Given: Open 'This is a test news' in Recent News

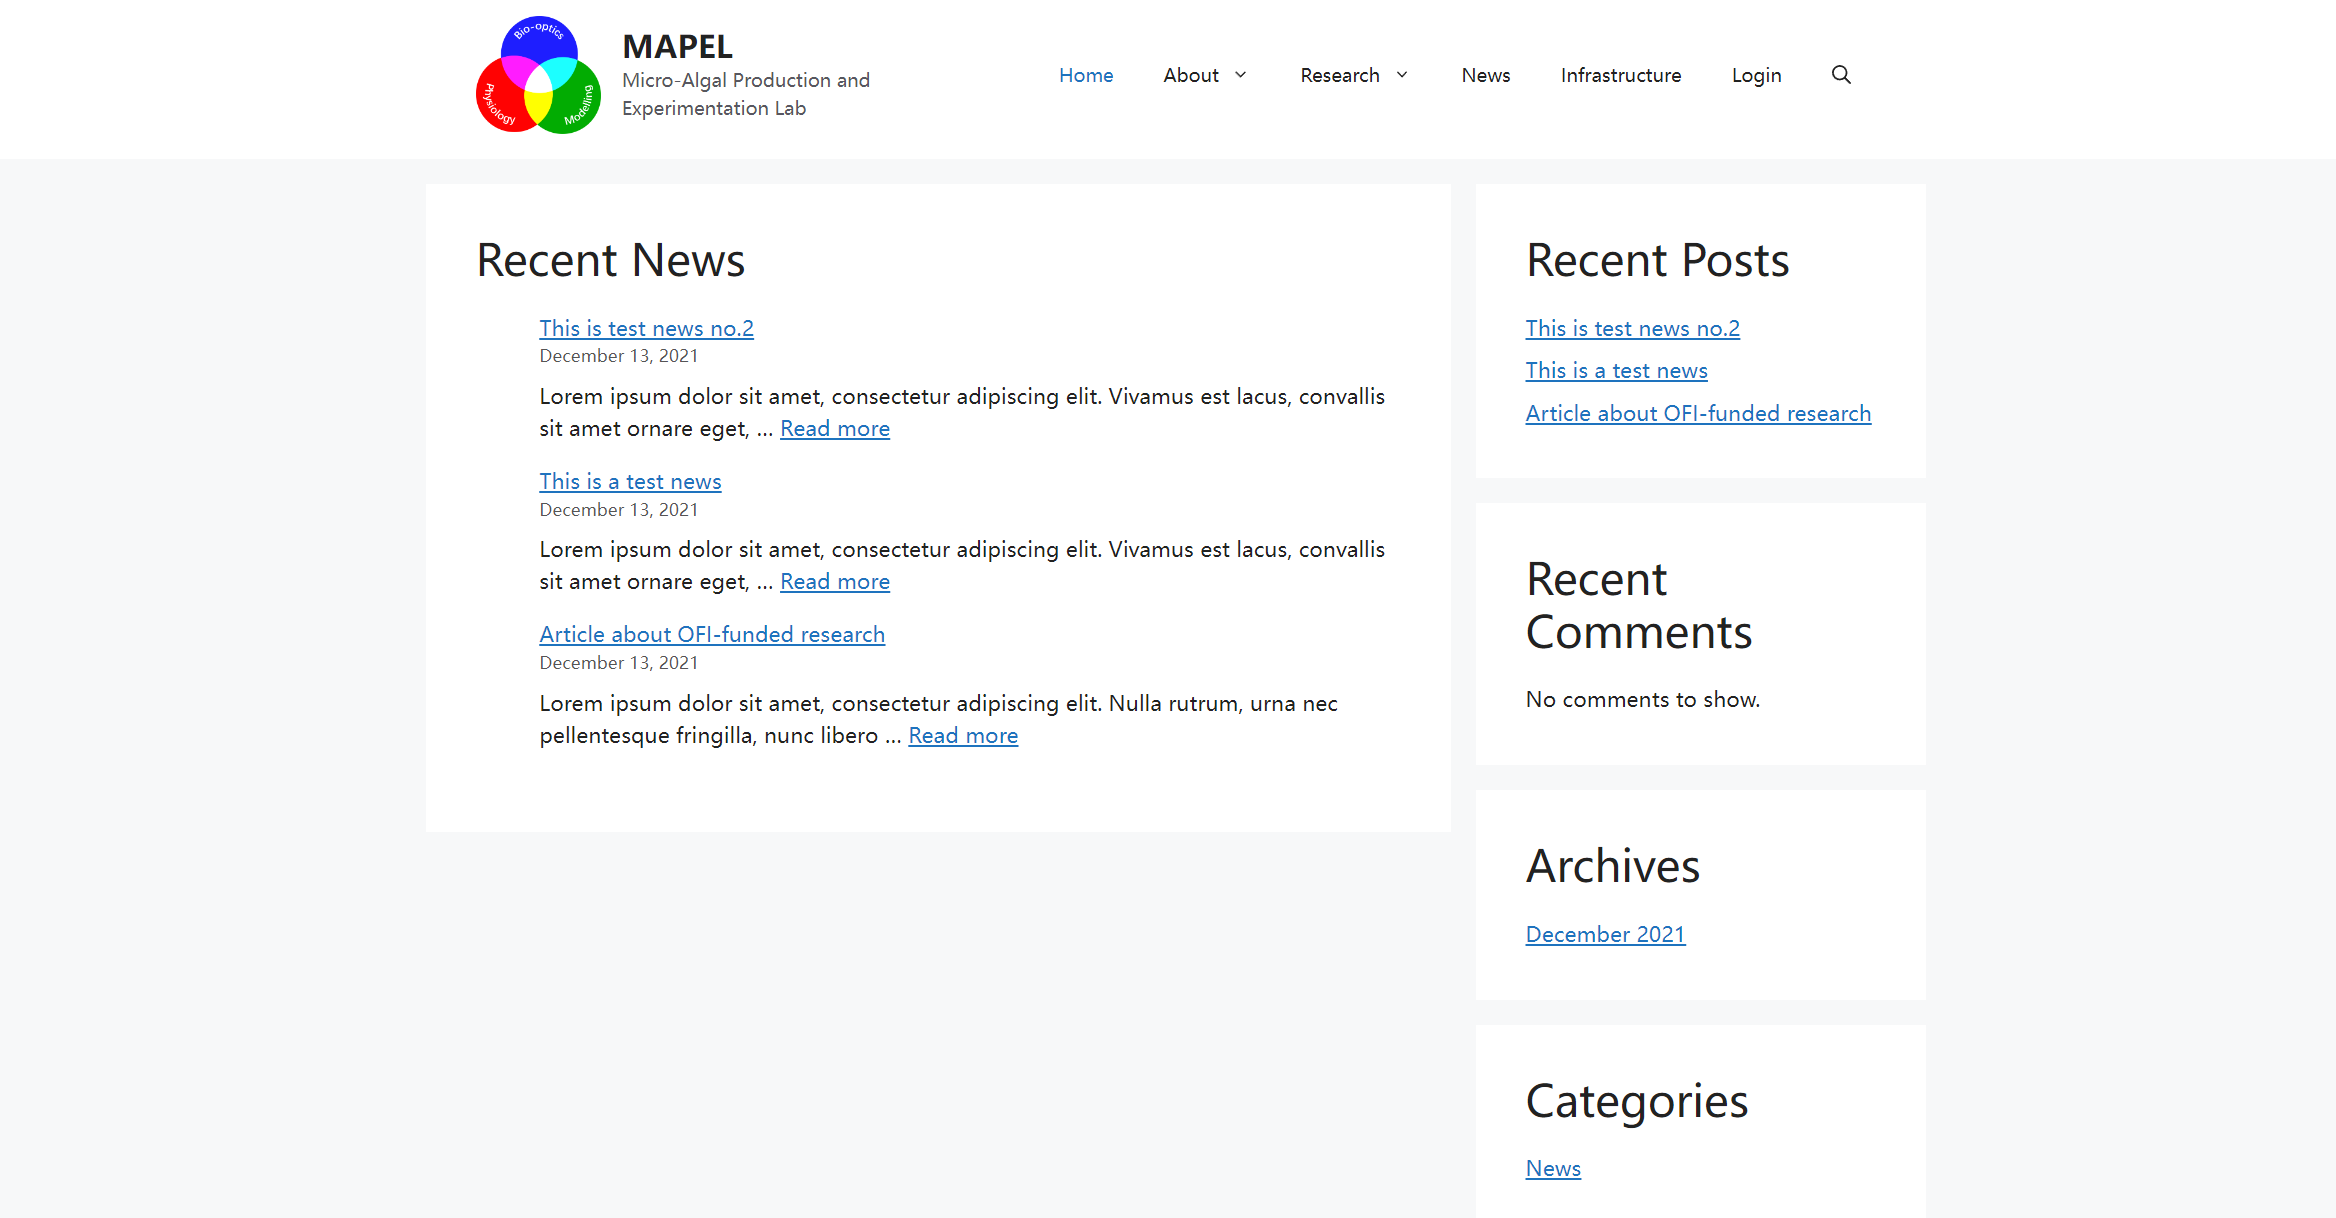Looking at the screenshot, I should click(x=630, y=481).
